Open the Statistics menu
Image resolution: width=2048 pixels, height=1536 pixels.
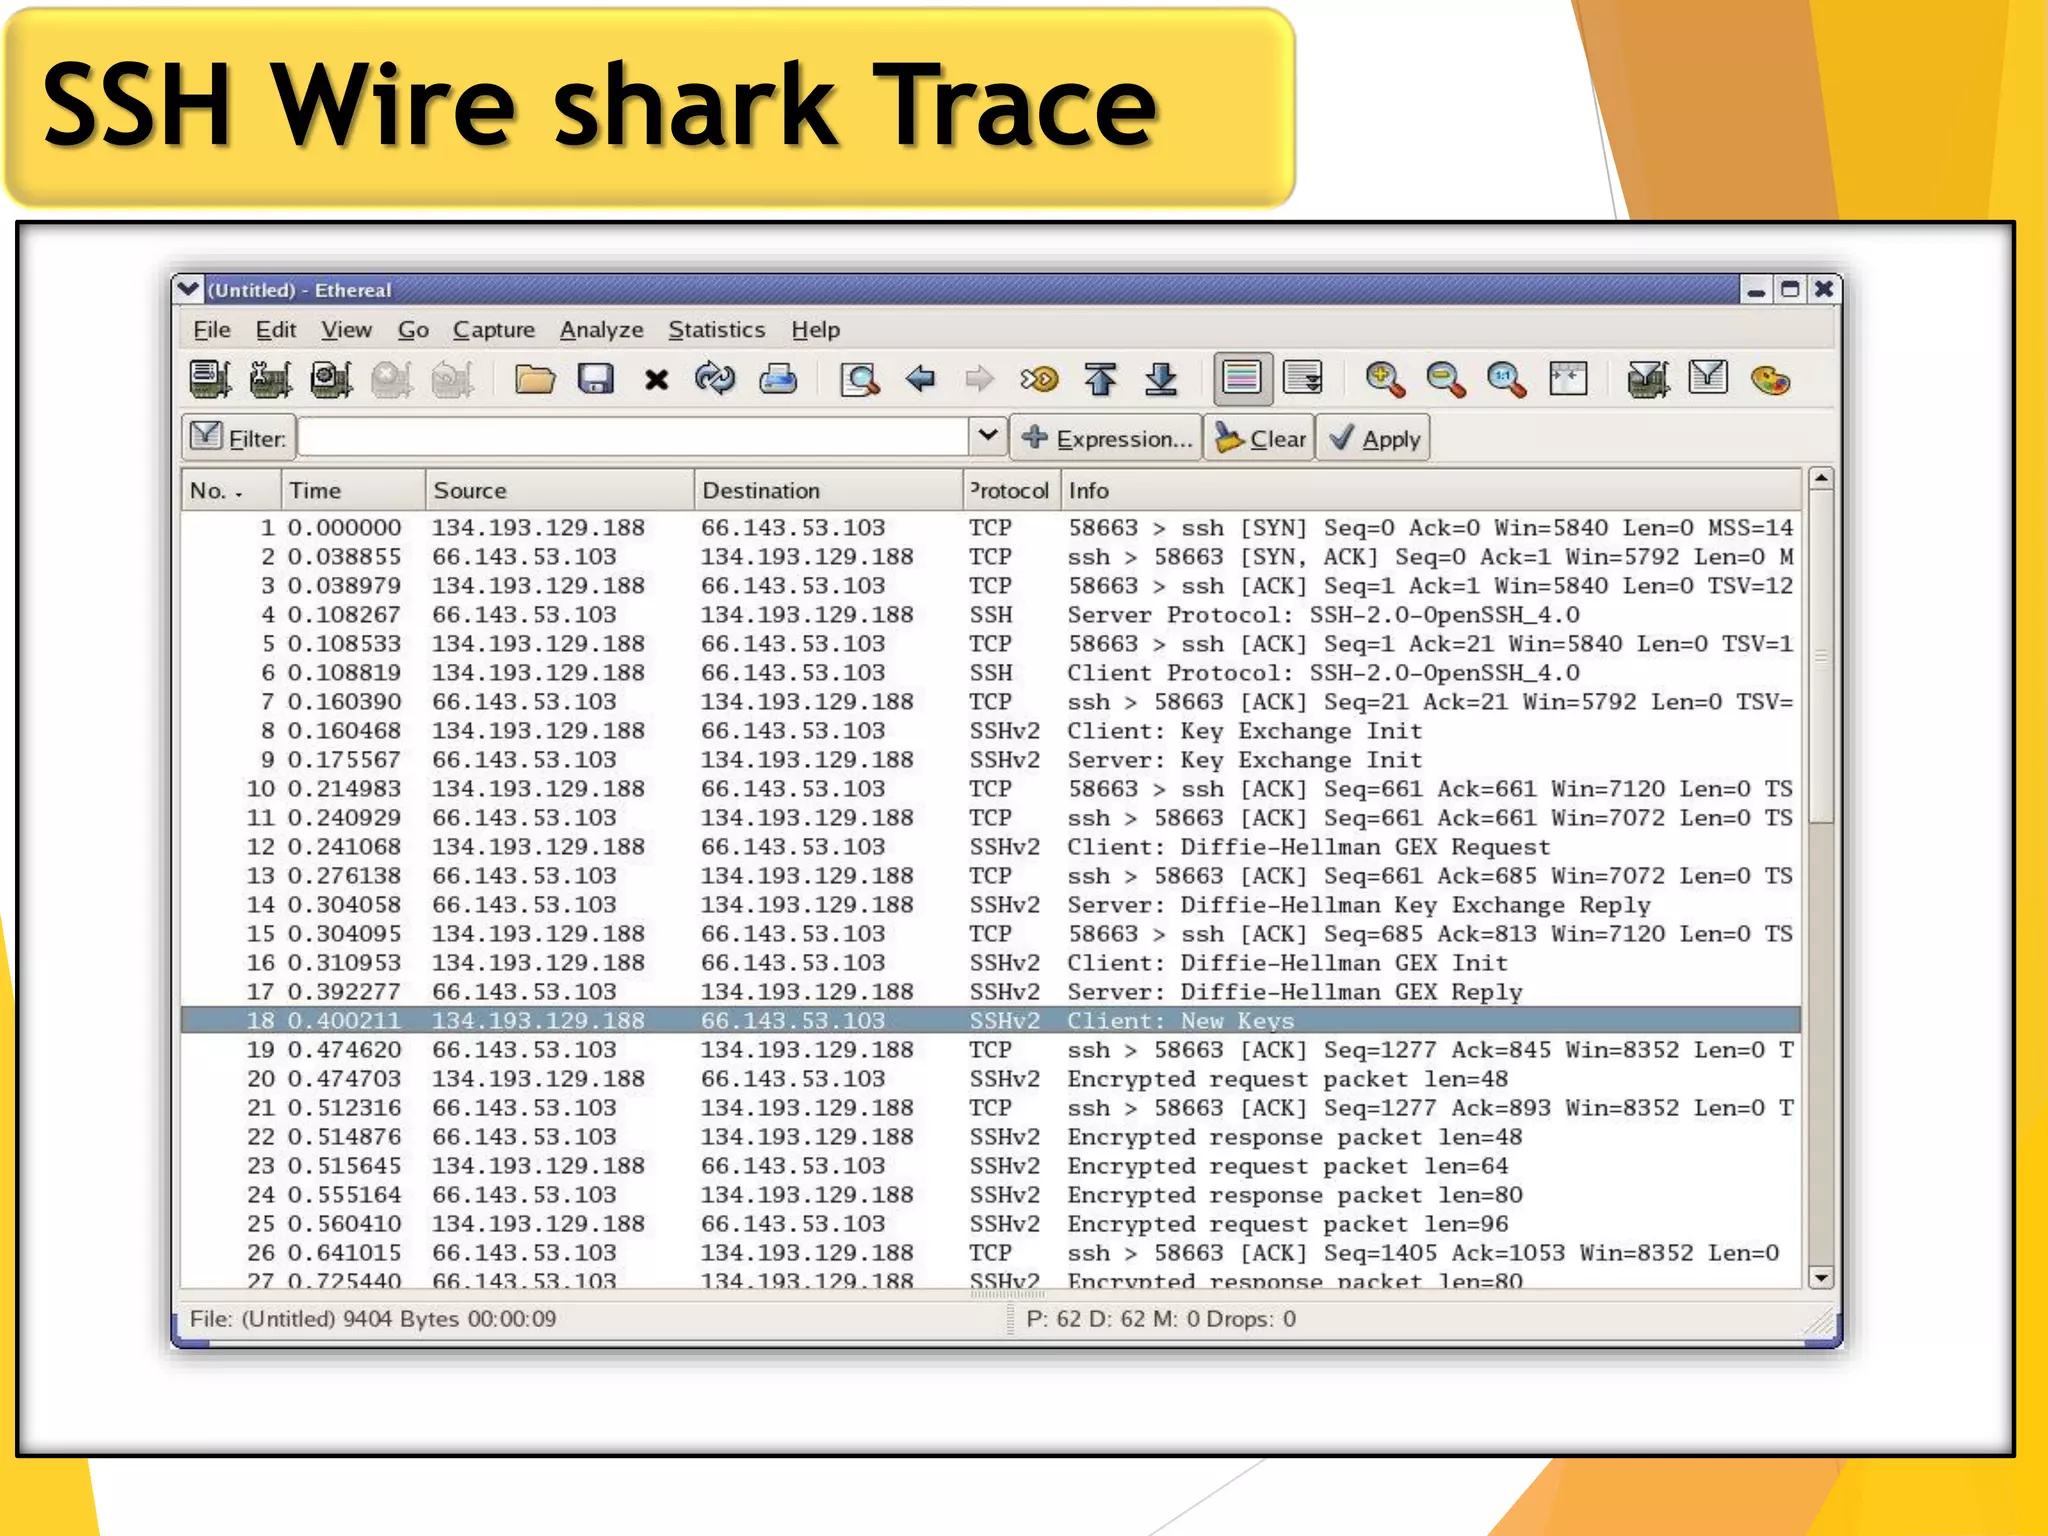coord(717,330)
